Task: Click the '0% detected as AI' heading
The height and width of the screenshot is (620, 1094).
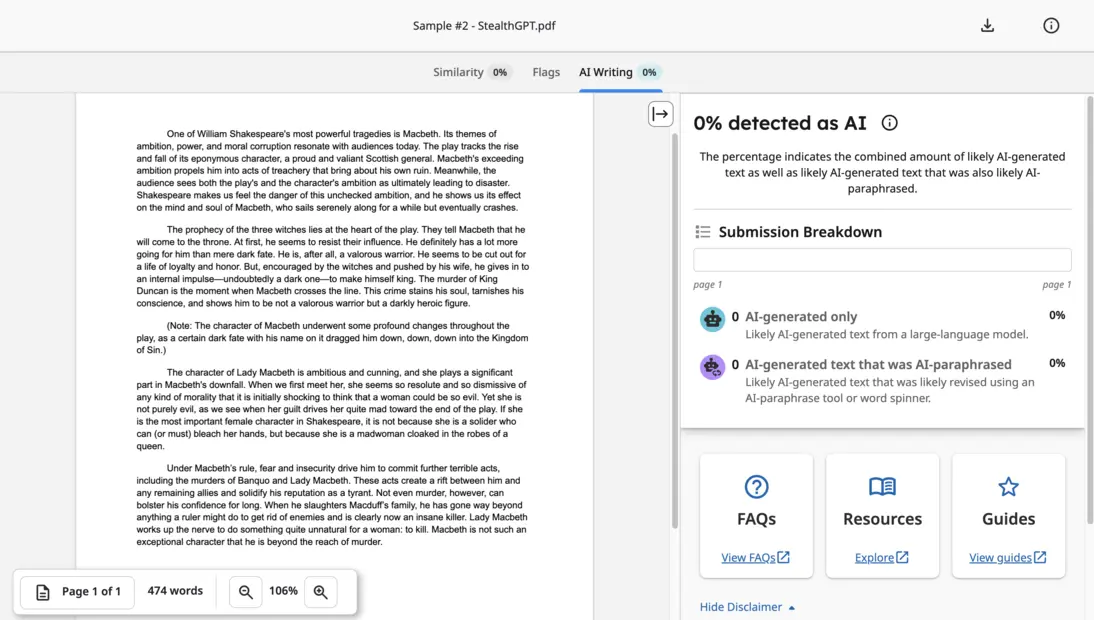Action: point(779,123)
